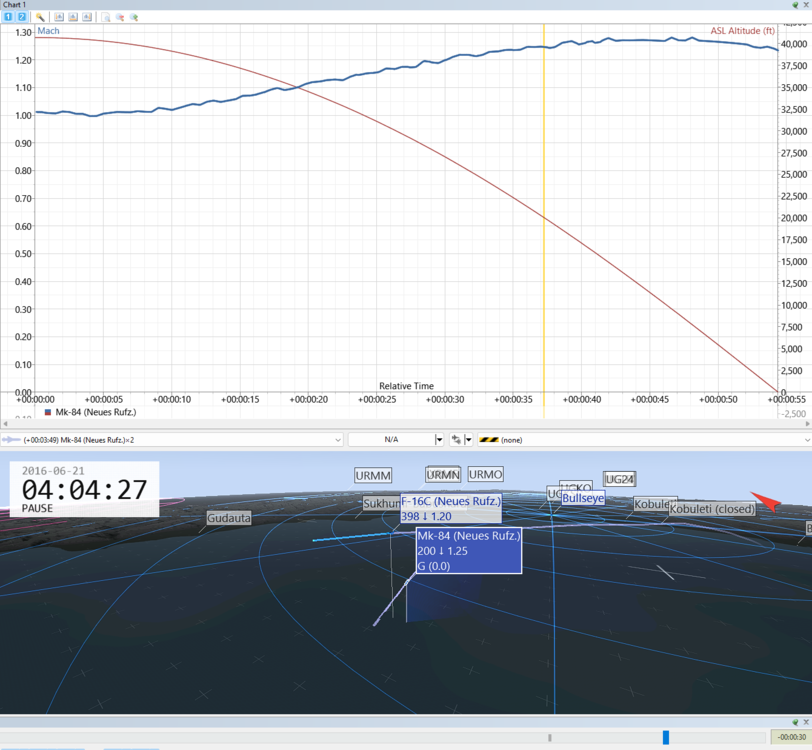Click the pin icon on Chart 1 panel
This screenshot has height=750, width=812.
tap(795, 5)
